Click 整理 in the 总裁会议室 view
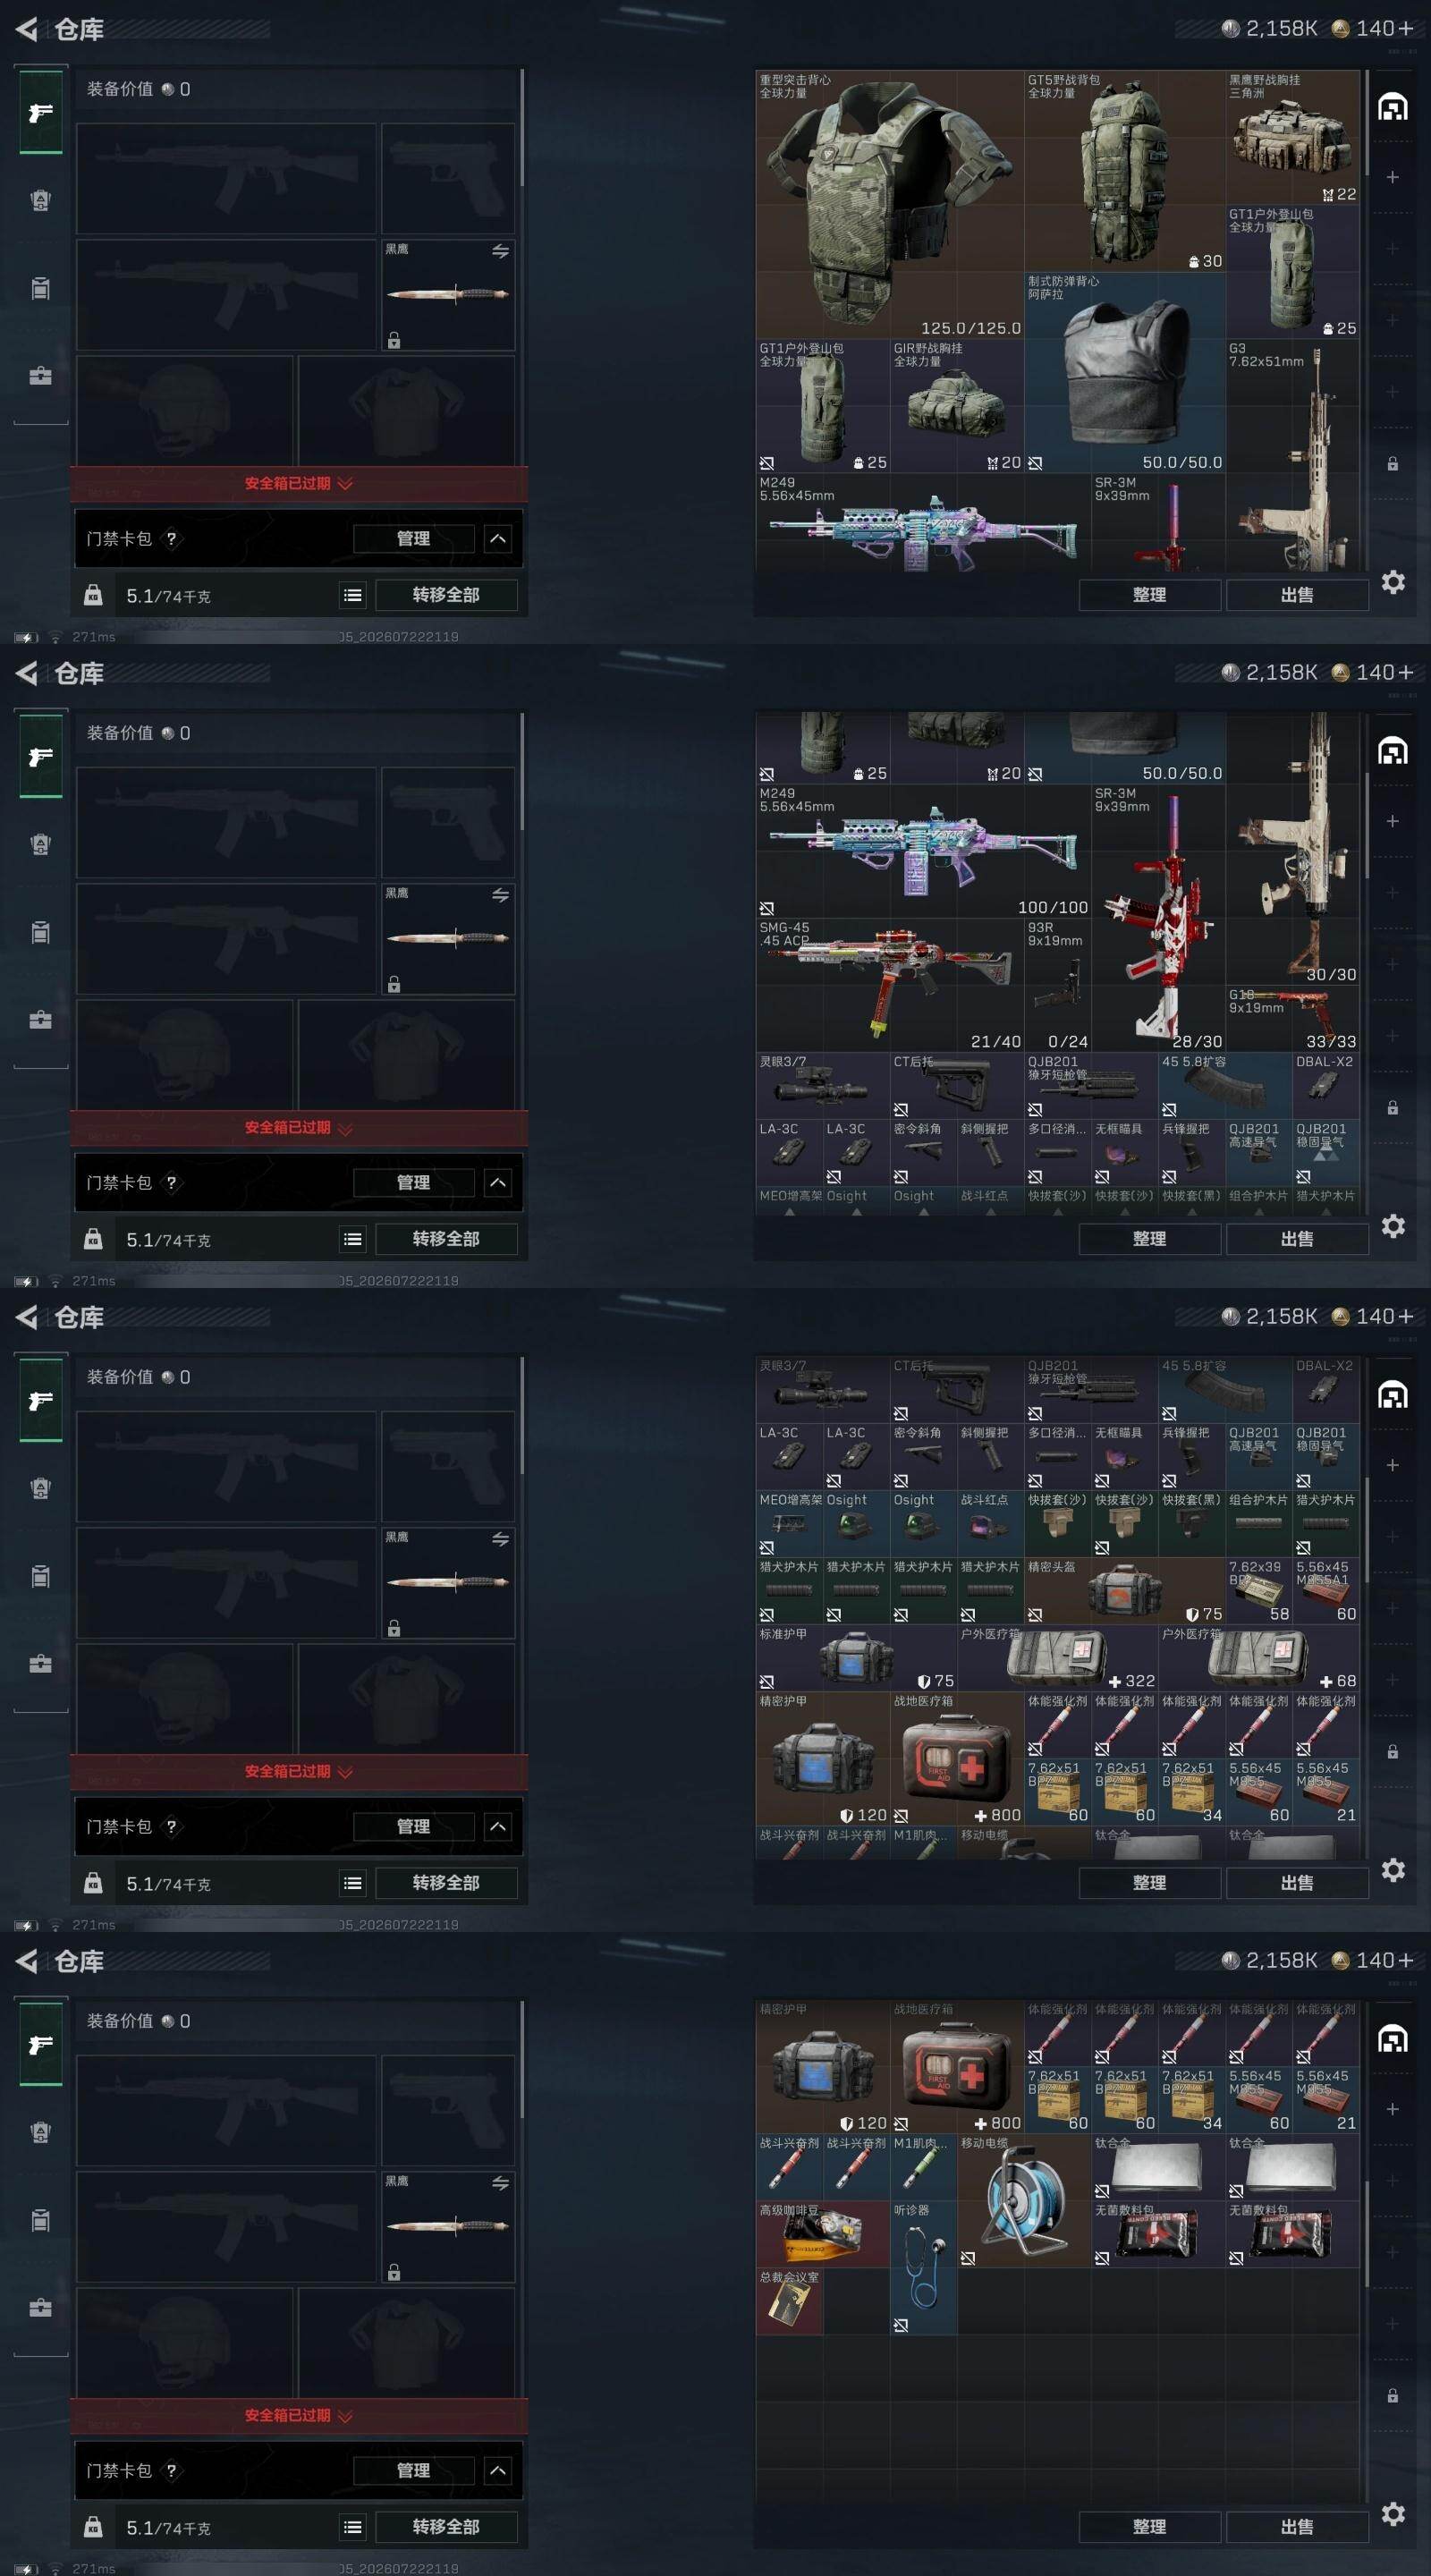 [x=1149, y=2527]
